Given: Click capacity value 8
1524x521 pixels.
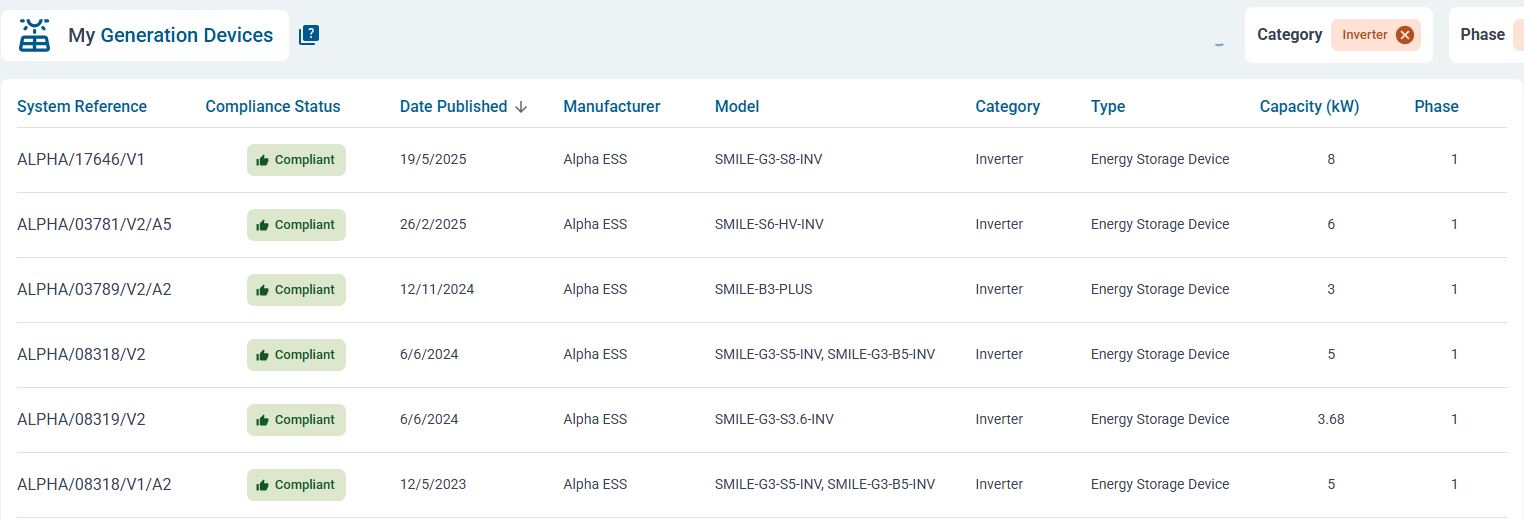Looking at the screenshot, I should point(1331,159).
